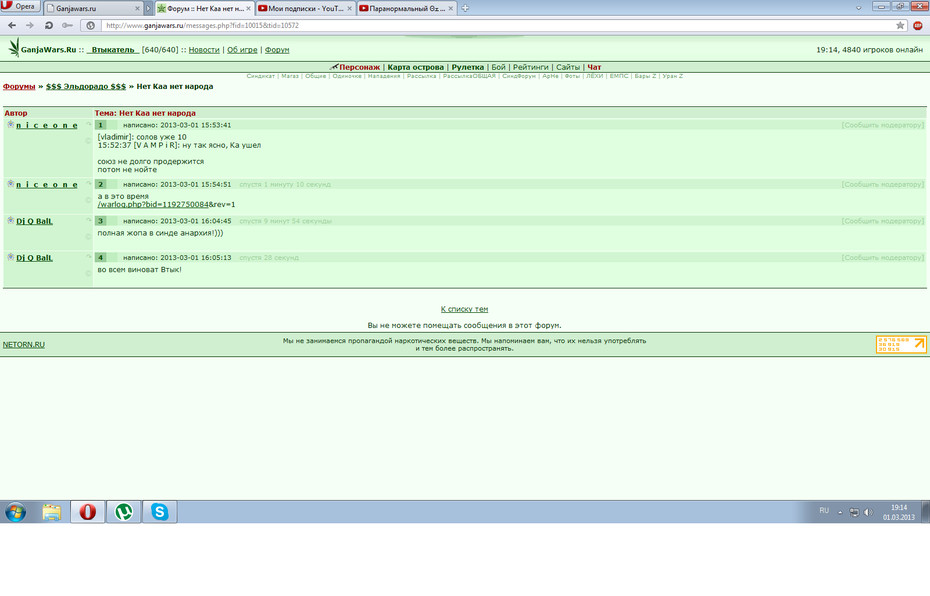Click post number 1 badge
Screen dimensions: 930x596
pos(101,125)
